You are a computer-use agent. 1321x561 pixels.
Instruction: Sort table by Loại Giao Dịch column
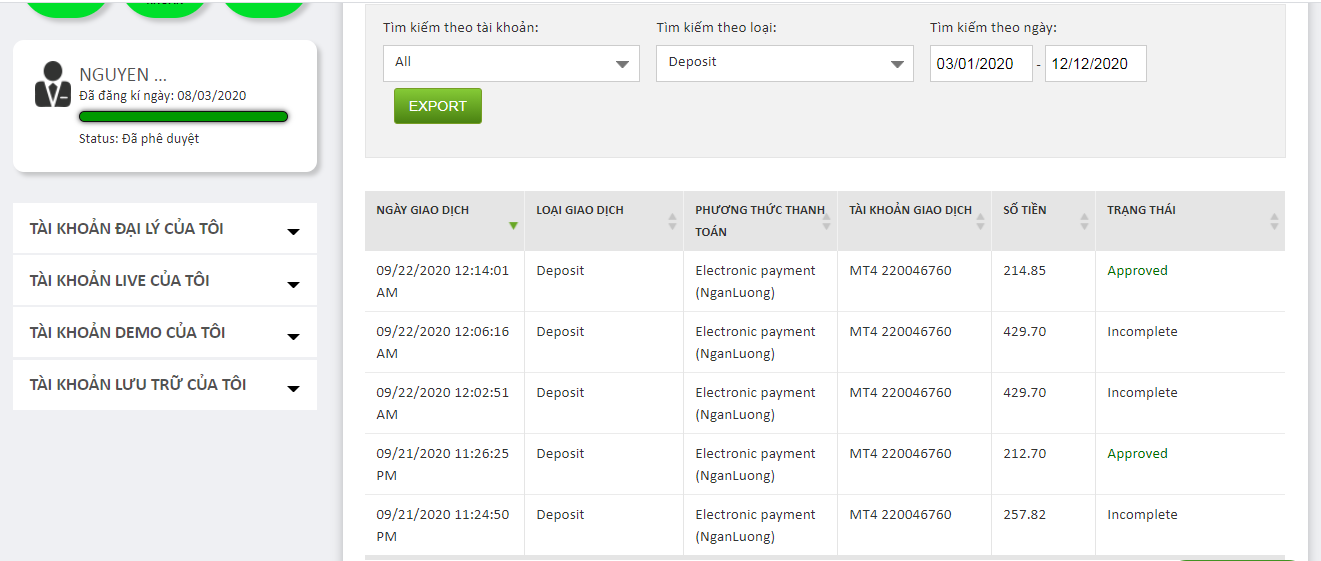[672, 221]
